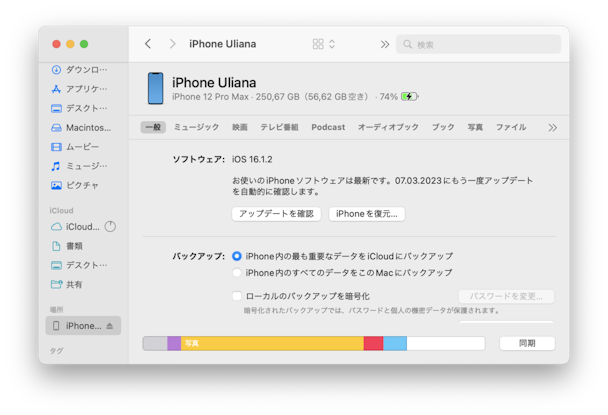Open Applications sidebar icon
The width and height of the screenshot is (608, 415).
click(56, 89)
